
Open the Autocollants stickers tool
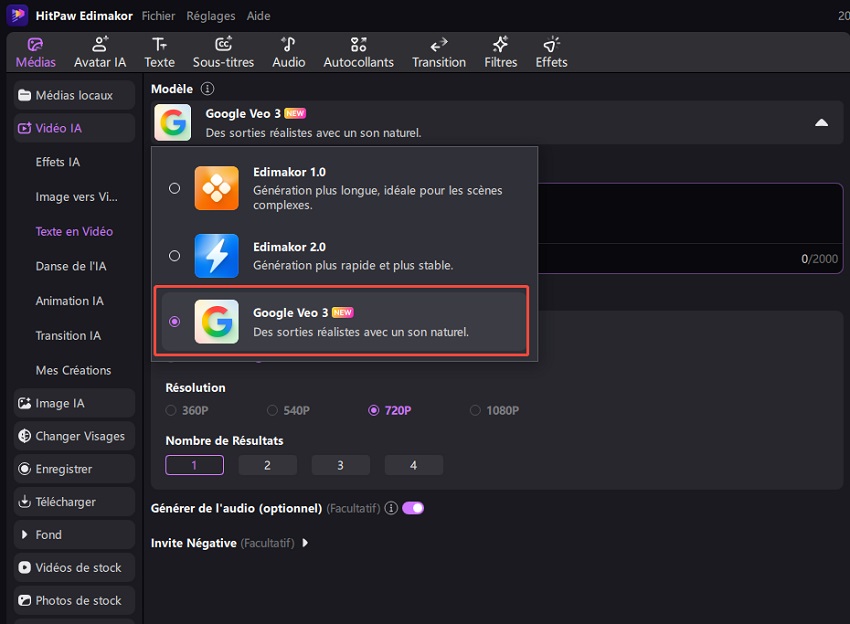click(358, 52)
